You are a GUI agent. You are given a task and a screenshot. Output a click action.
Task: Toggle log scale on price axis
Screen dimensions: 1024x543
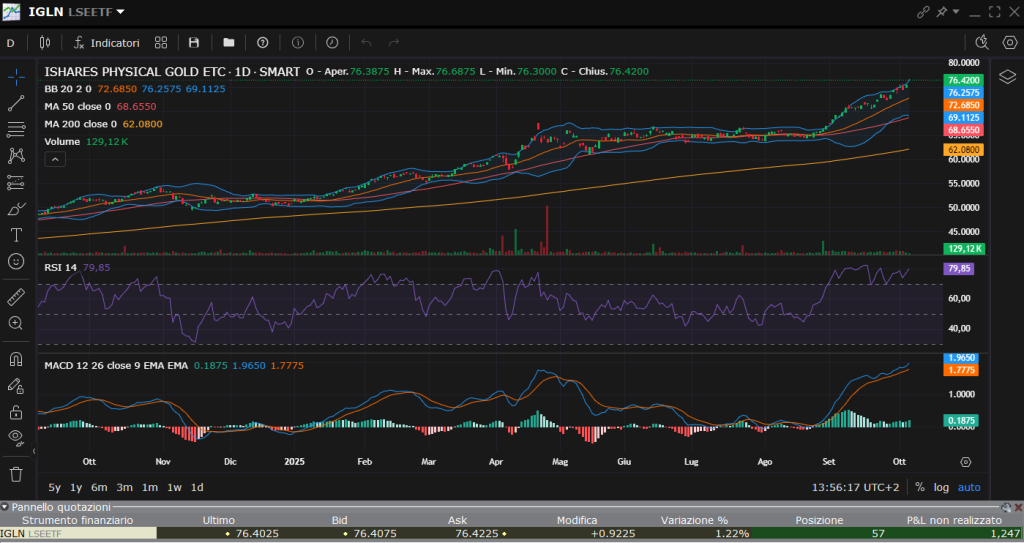tap(941, 487)
